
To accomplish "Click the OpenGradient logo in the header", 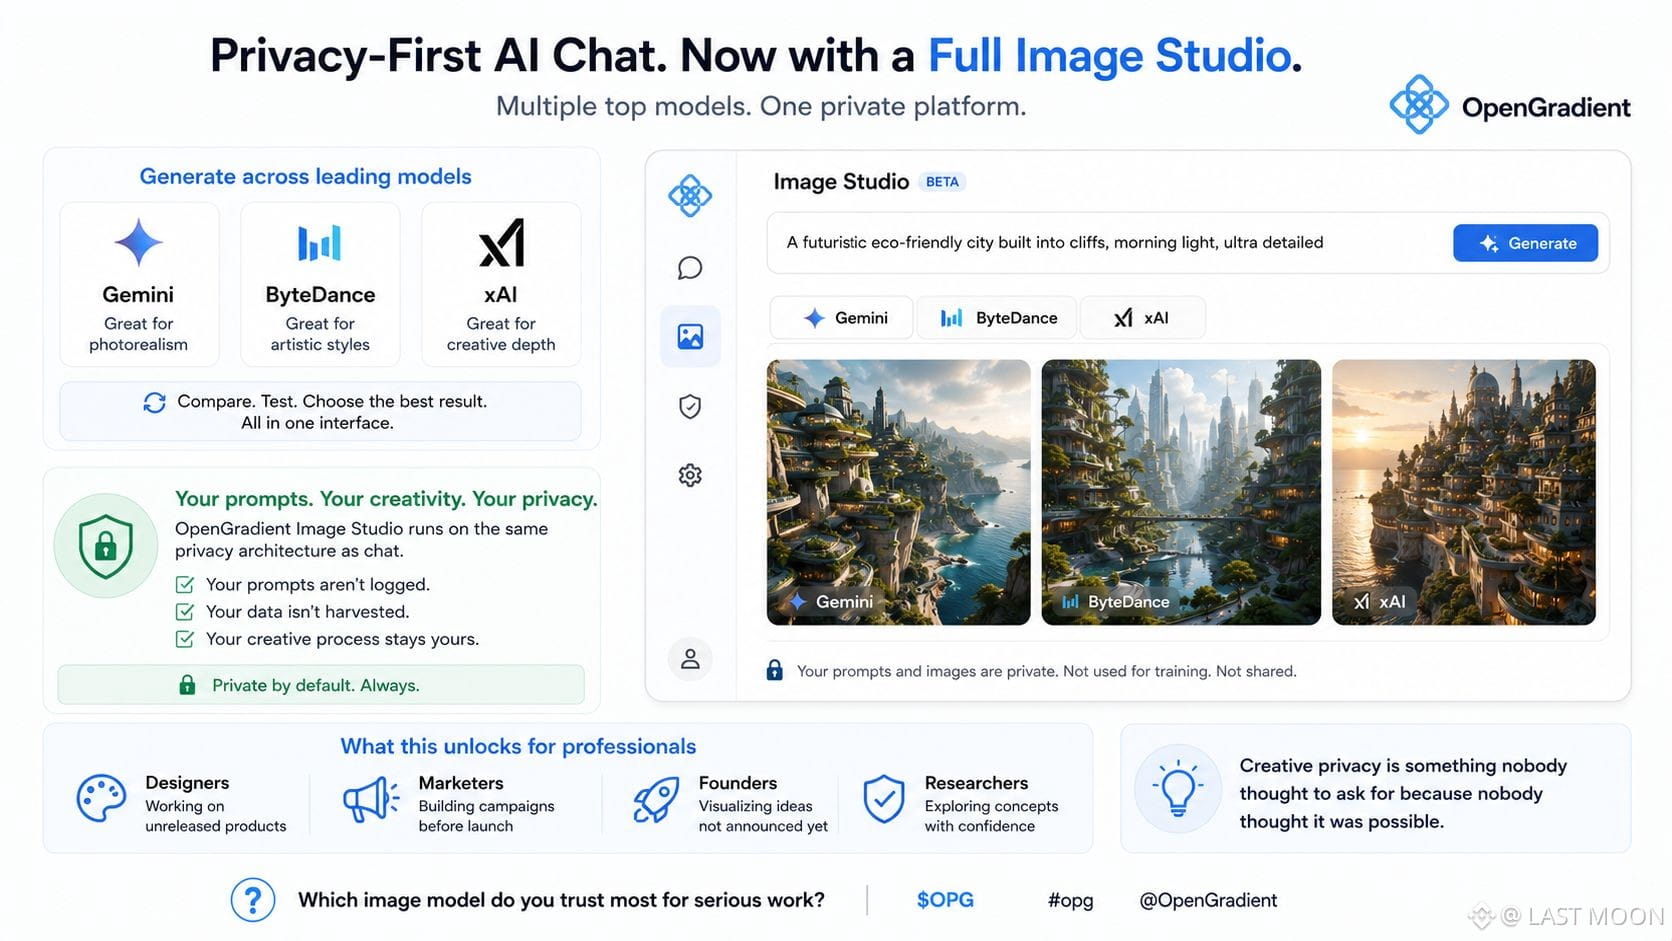I will click(x=1509, y=105).
